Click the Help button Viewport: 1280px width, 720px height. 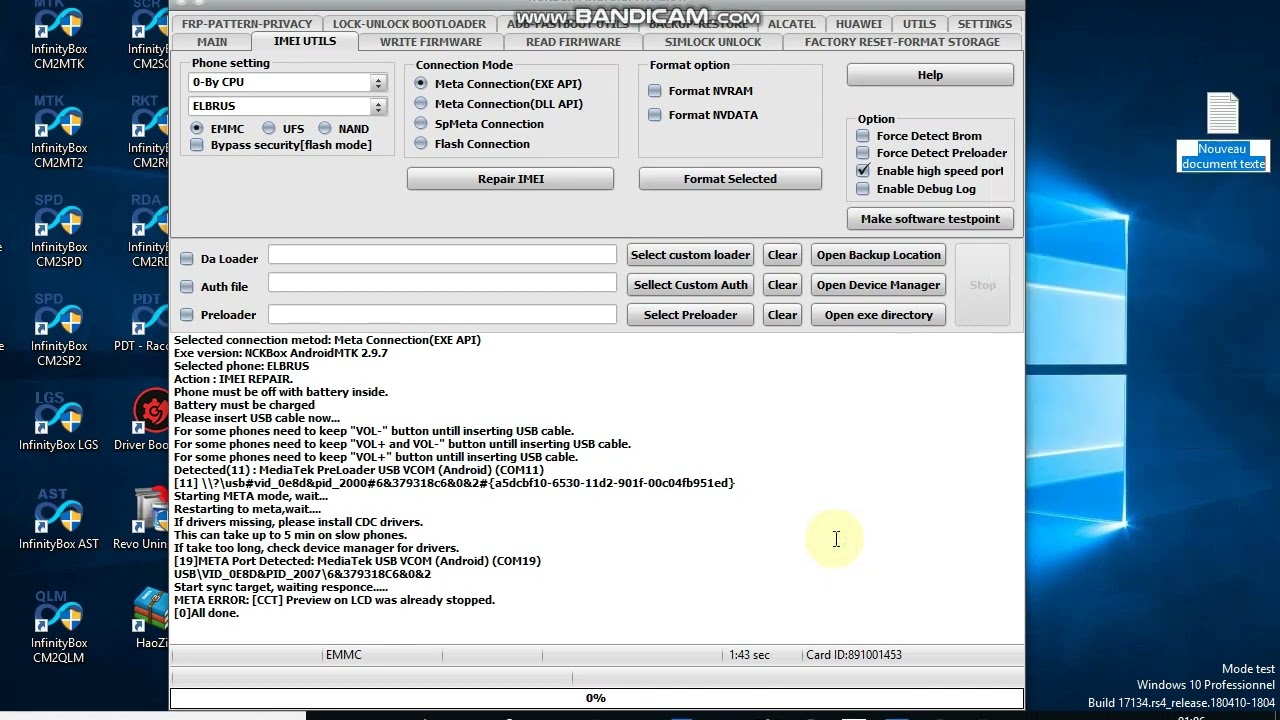[x=930, y=75]
